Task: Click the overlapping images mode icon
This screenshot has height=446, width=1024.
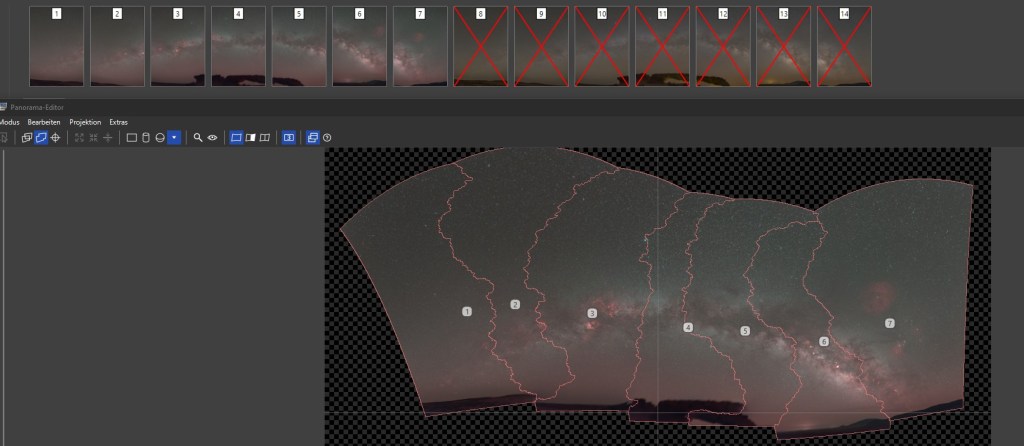Action: click(27, 137)
